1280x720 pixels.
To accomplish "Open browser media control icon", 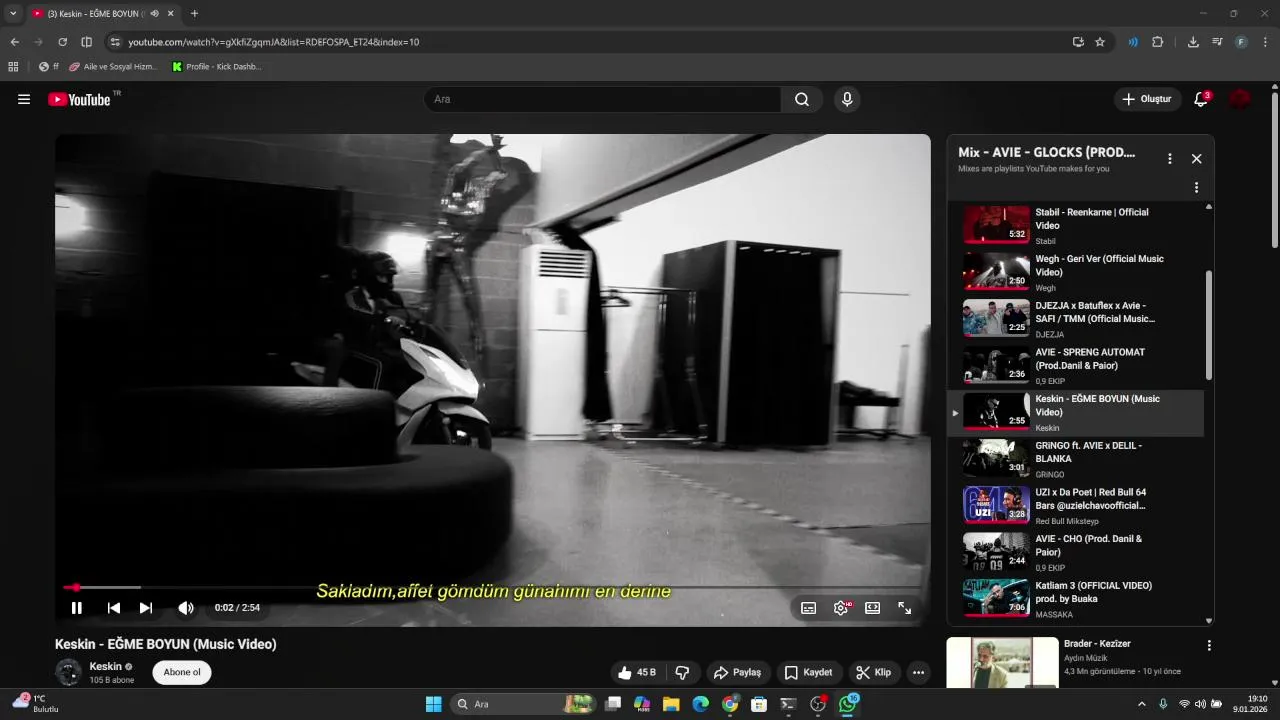I will tap(1217, 42).
